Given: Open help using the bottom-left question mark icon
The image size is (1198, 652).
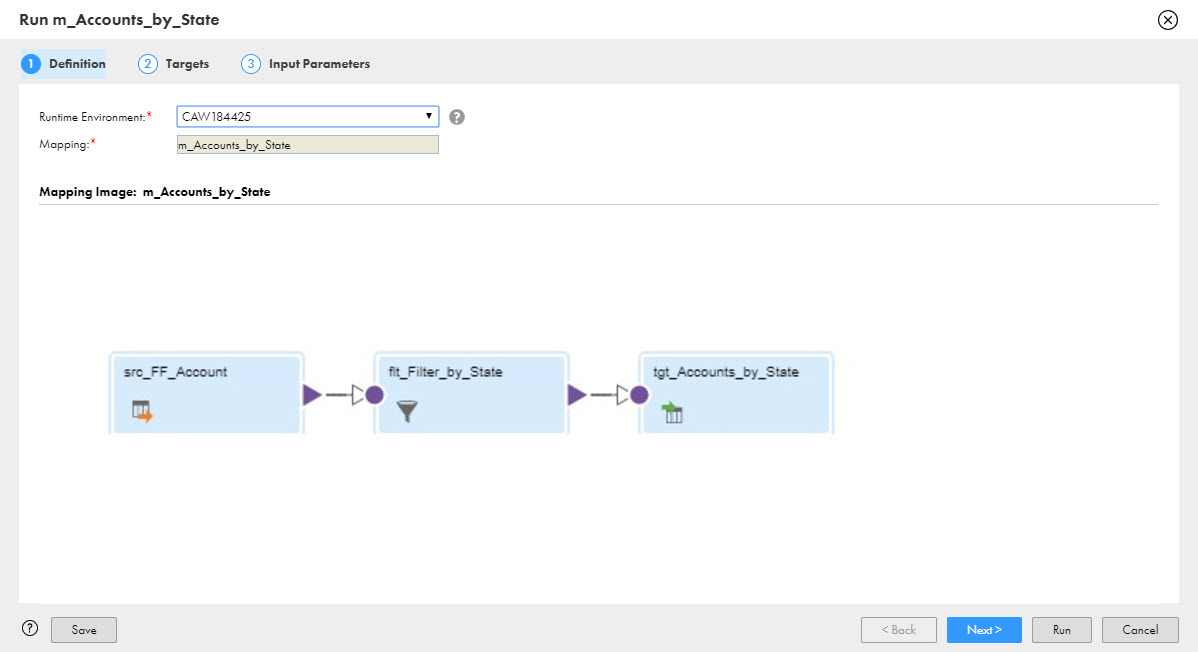Looking at the screenshot, I should [x=30, y=628].
